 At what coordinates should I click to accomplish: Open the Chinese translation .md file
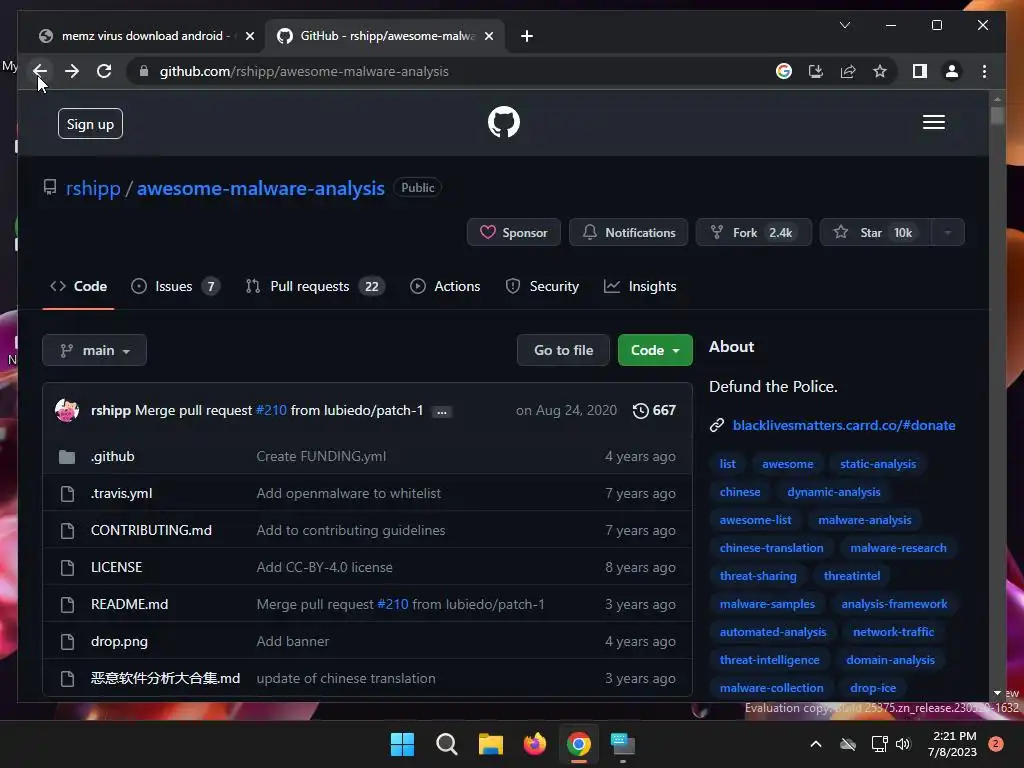(x=165, y=679)
